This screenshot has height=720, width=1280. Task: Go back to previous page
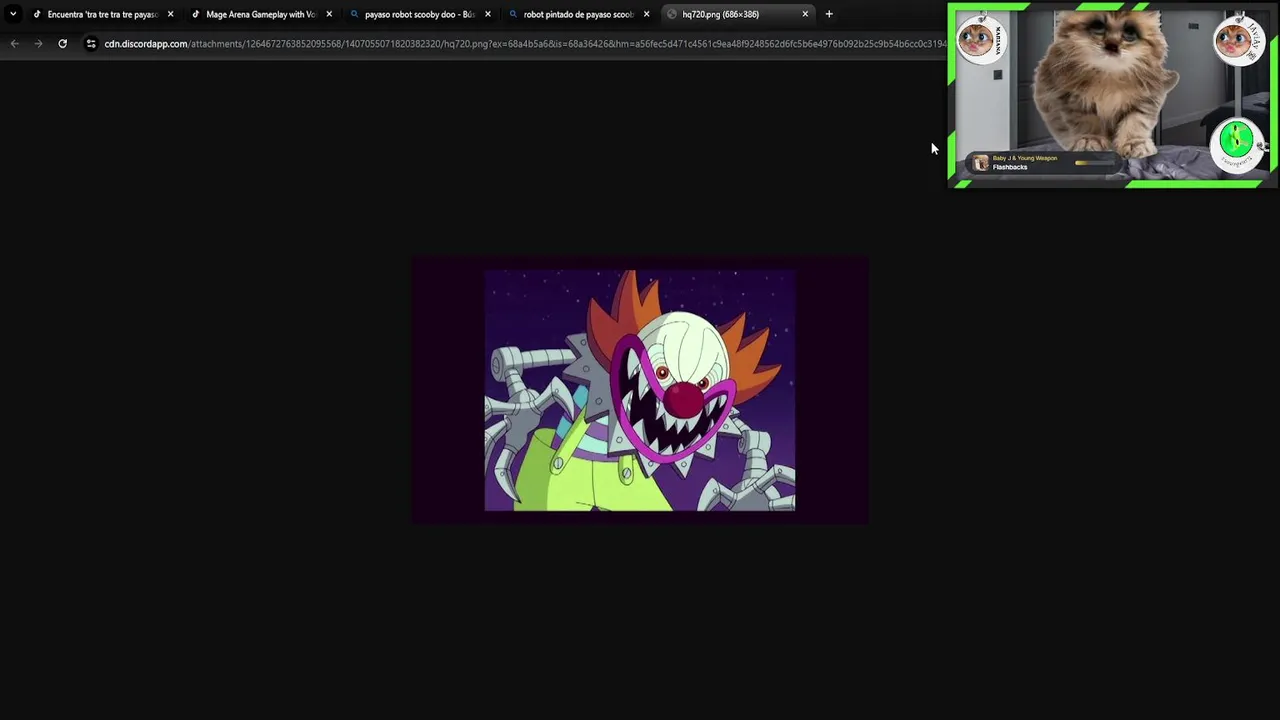point(14,44)
